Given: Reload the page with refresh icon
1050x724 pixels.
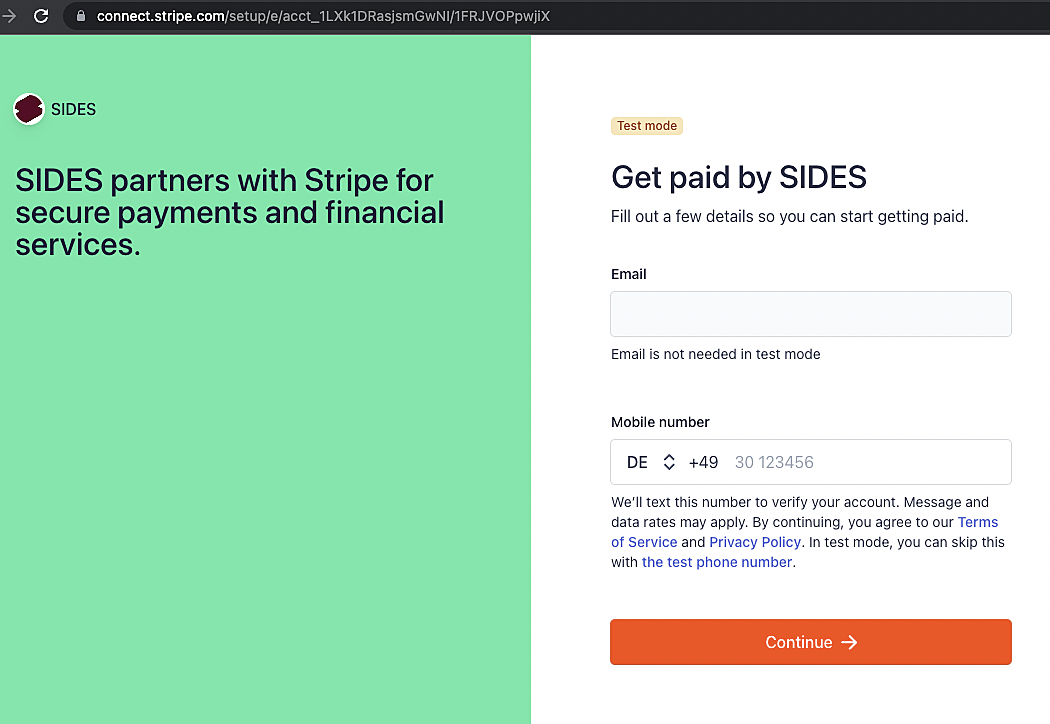Looking at the screenshot, I should 41,16.
